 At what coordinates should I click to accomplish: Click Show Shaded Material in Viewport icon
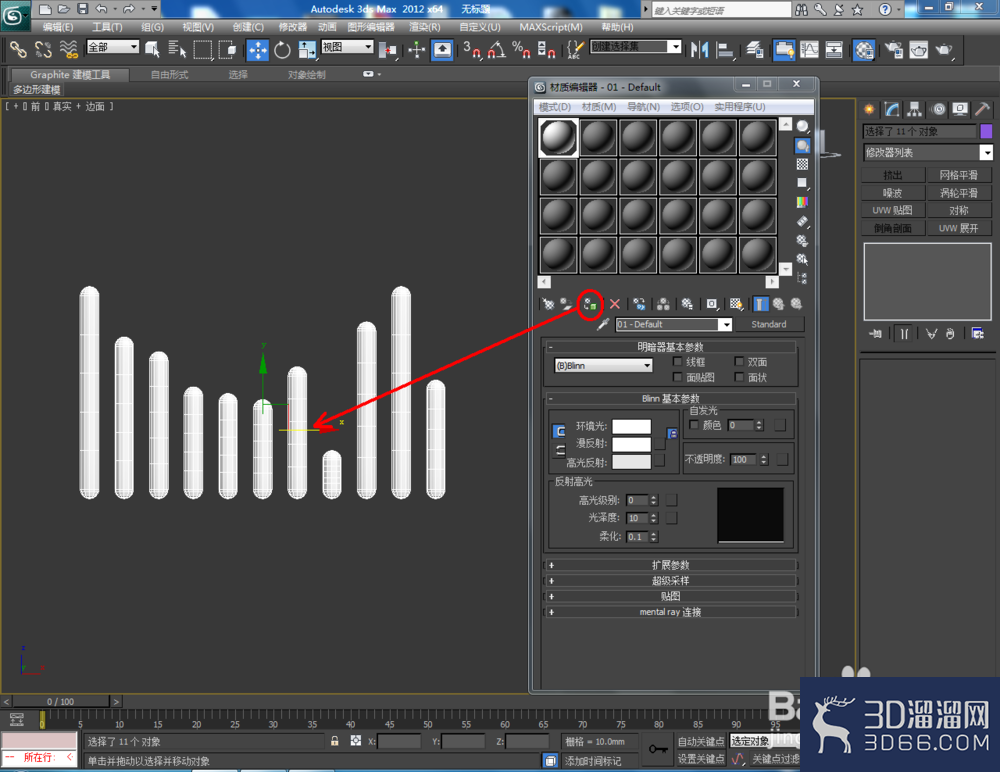coord(736,304)
